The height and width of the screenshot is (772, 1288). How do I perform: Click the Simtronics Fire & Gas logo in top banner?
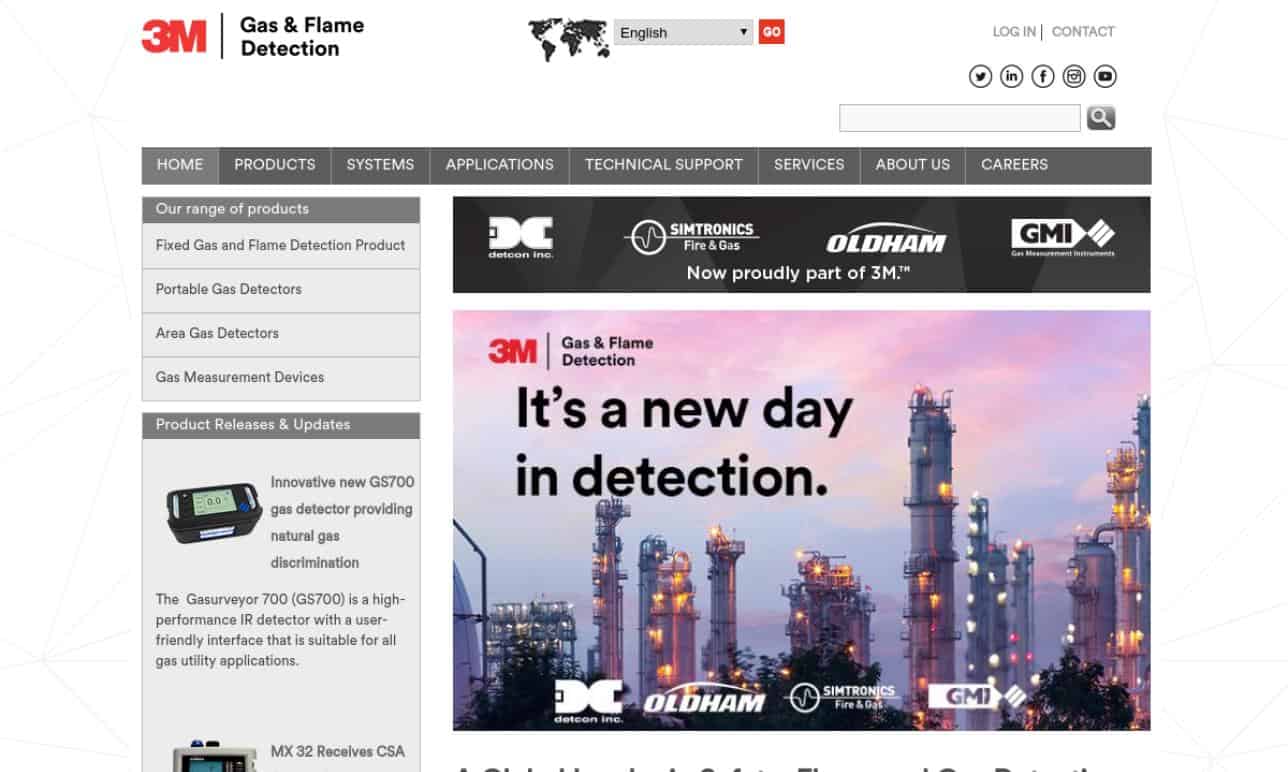point(692,236)
